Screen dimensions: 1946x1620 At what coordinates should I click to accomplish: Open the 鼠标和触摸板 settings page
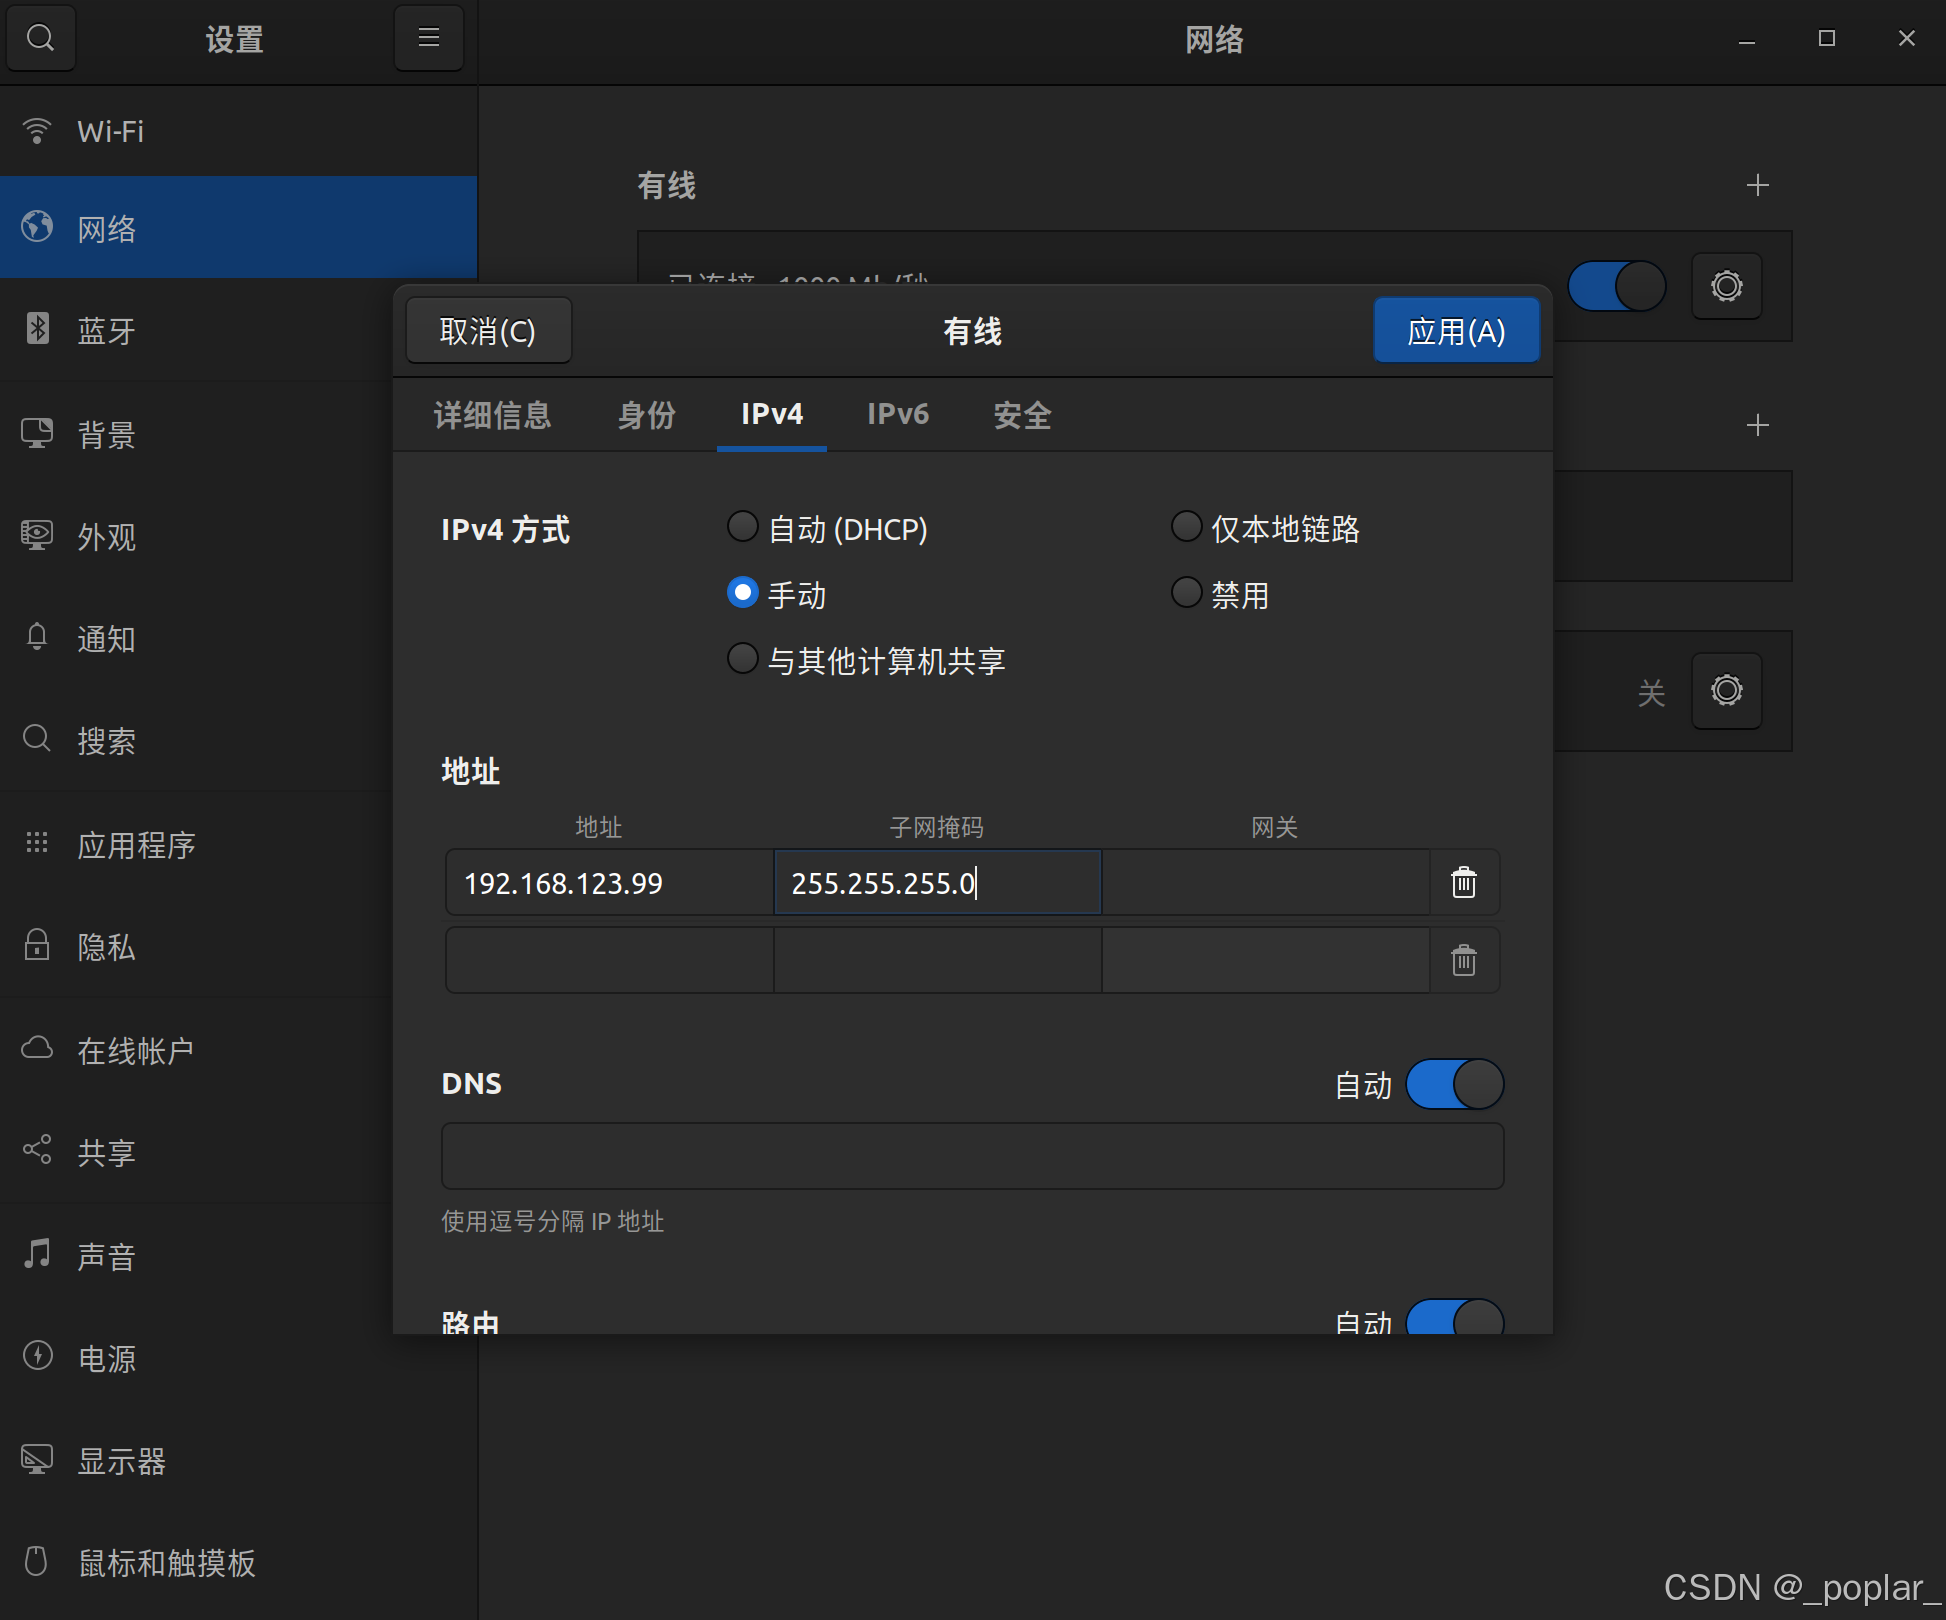click(x=166, y=1563)
